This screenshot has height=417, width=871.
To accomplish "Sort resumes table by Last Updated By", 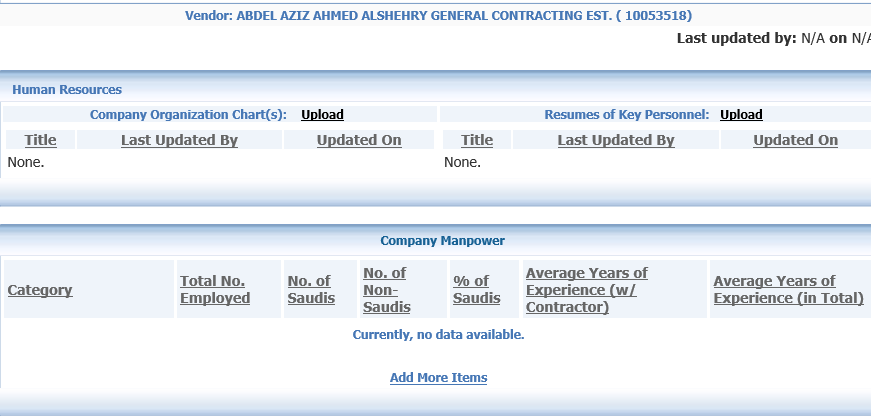I will [x=616, y=140].
